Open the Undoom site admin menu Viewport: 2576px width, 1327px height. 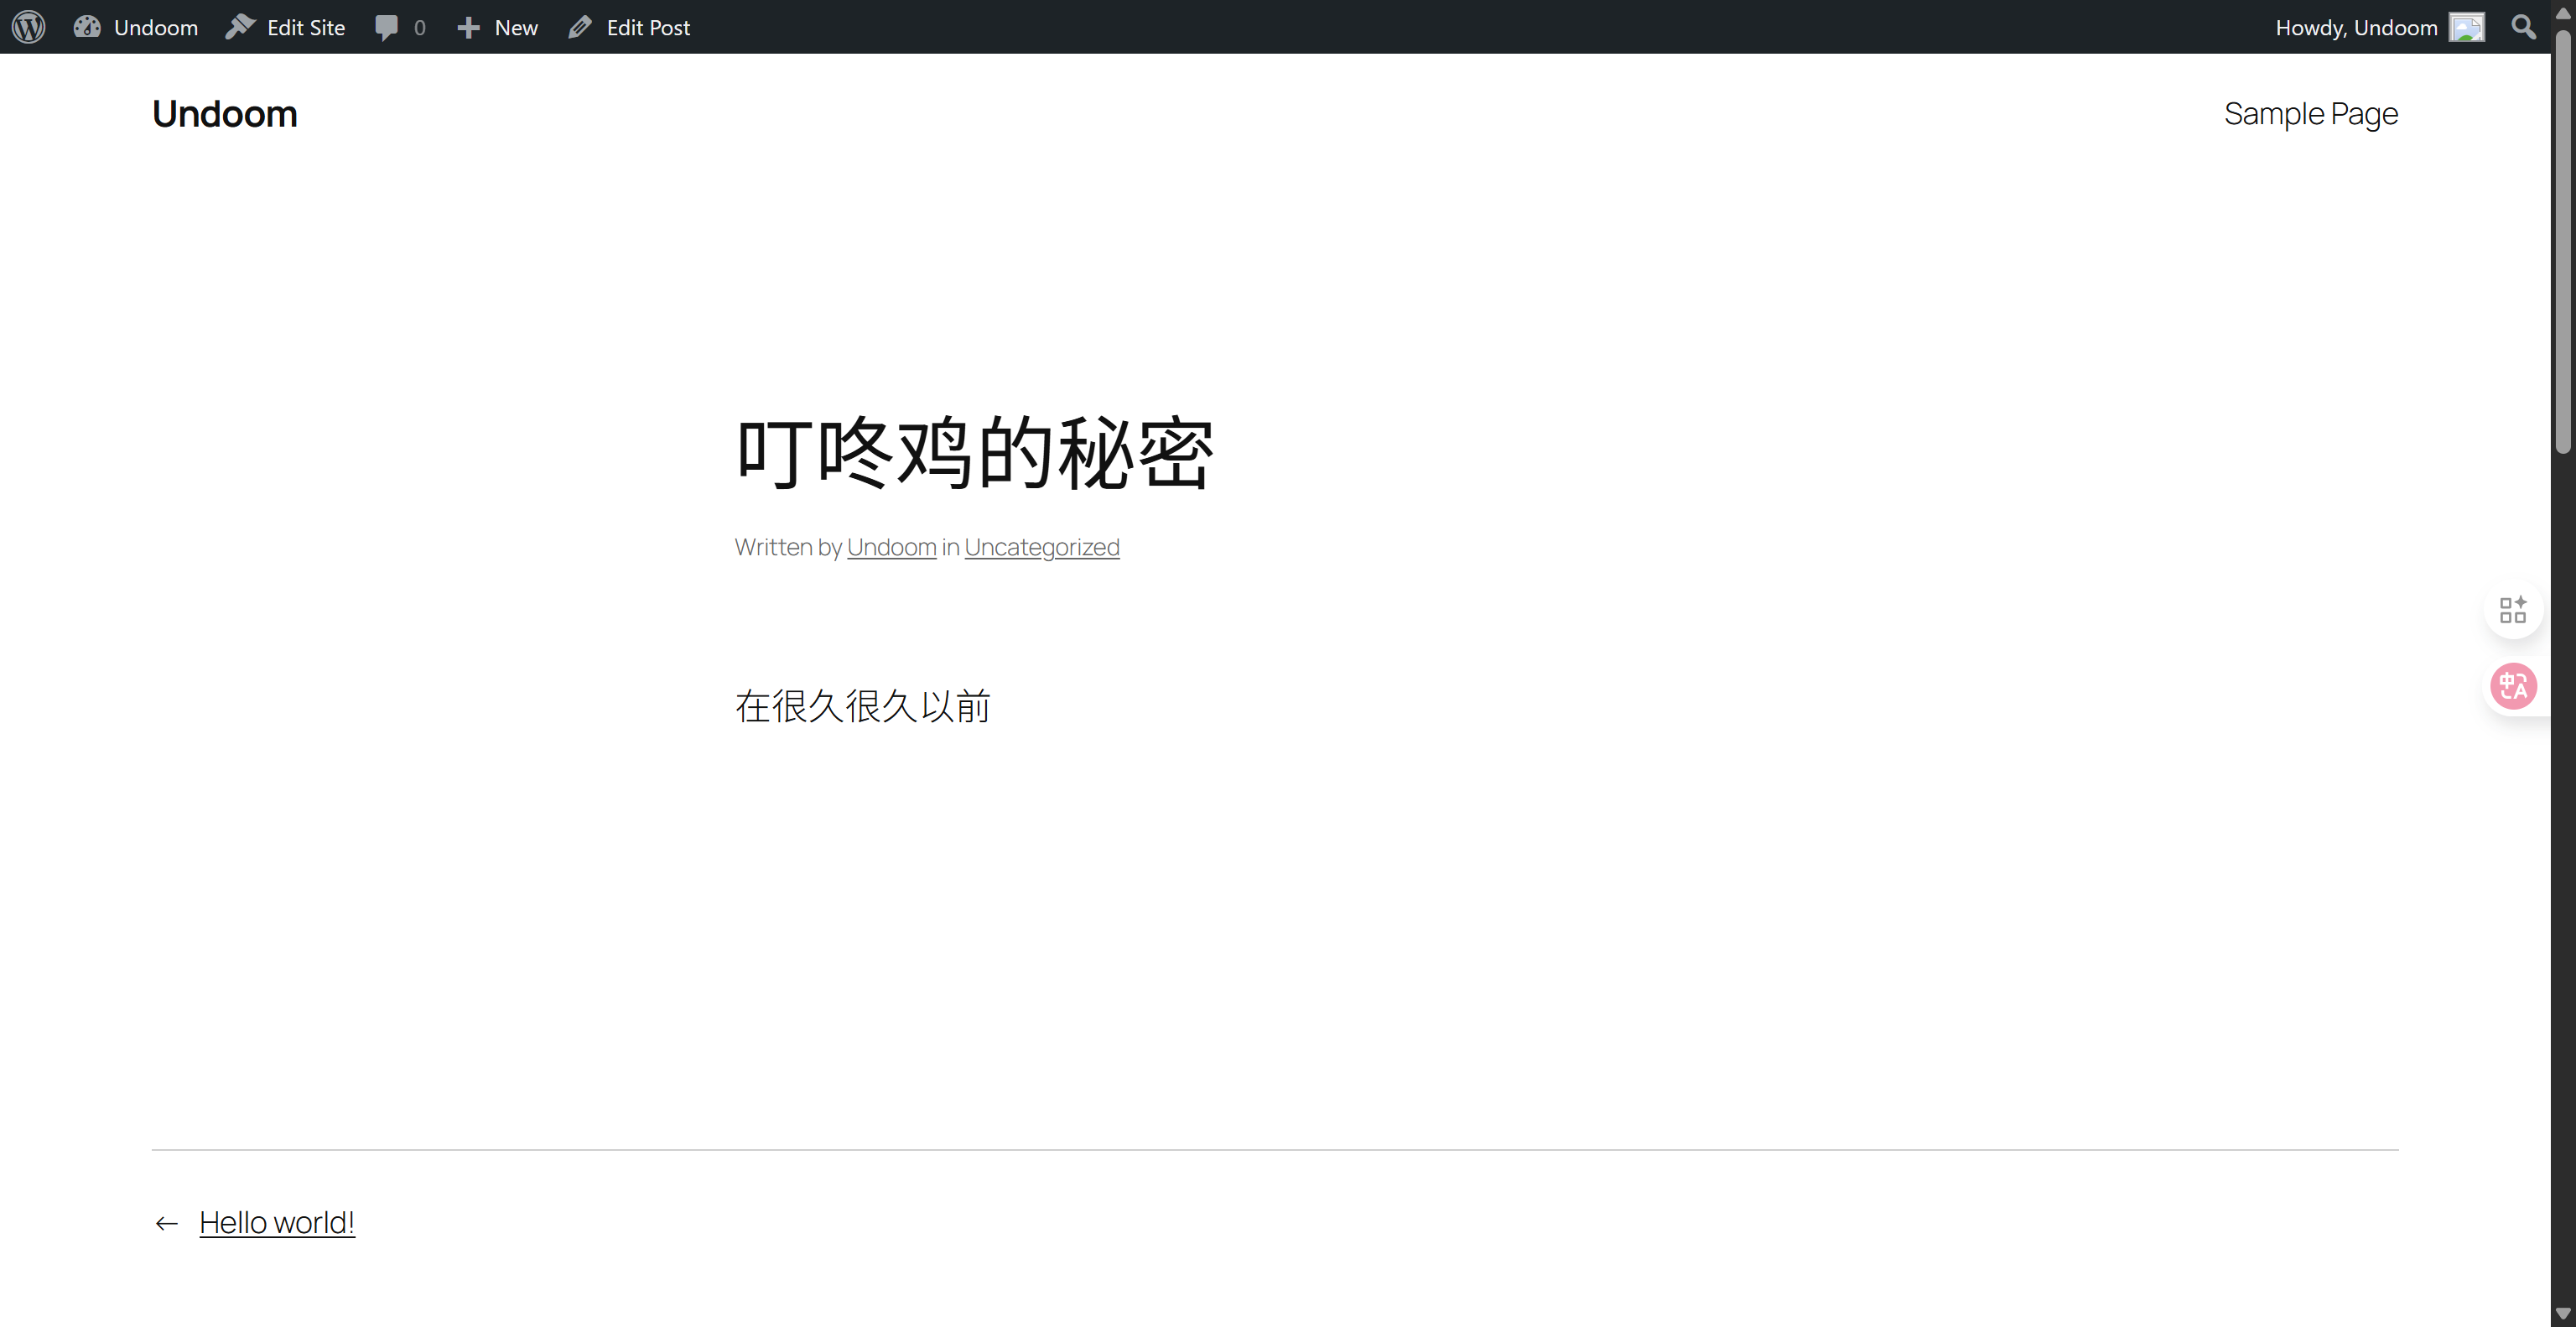click(x=156, y=27)
